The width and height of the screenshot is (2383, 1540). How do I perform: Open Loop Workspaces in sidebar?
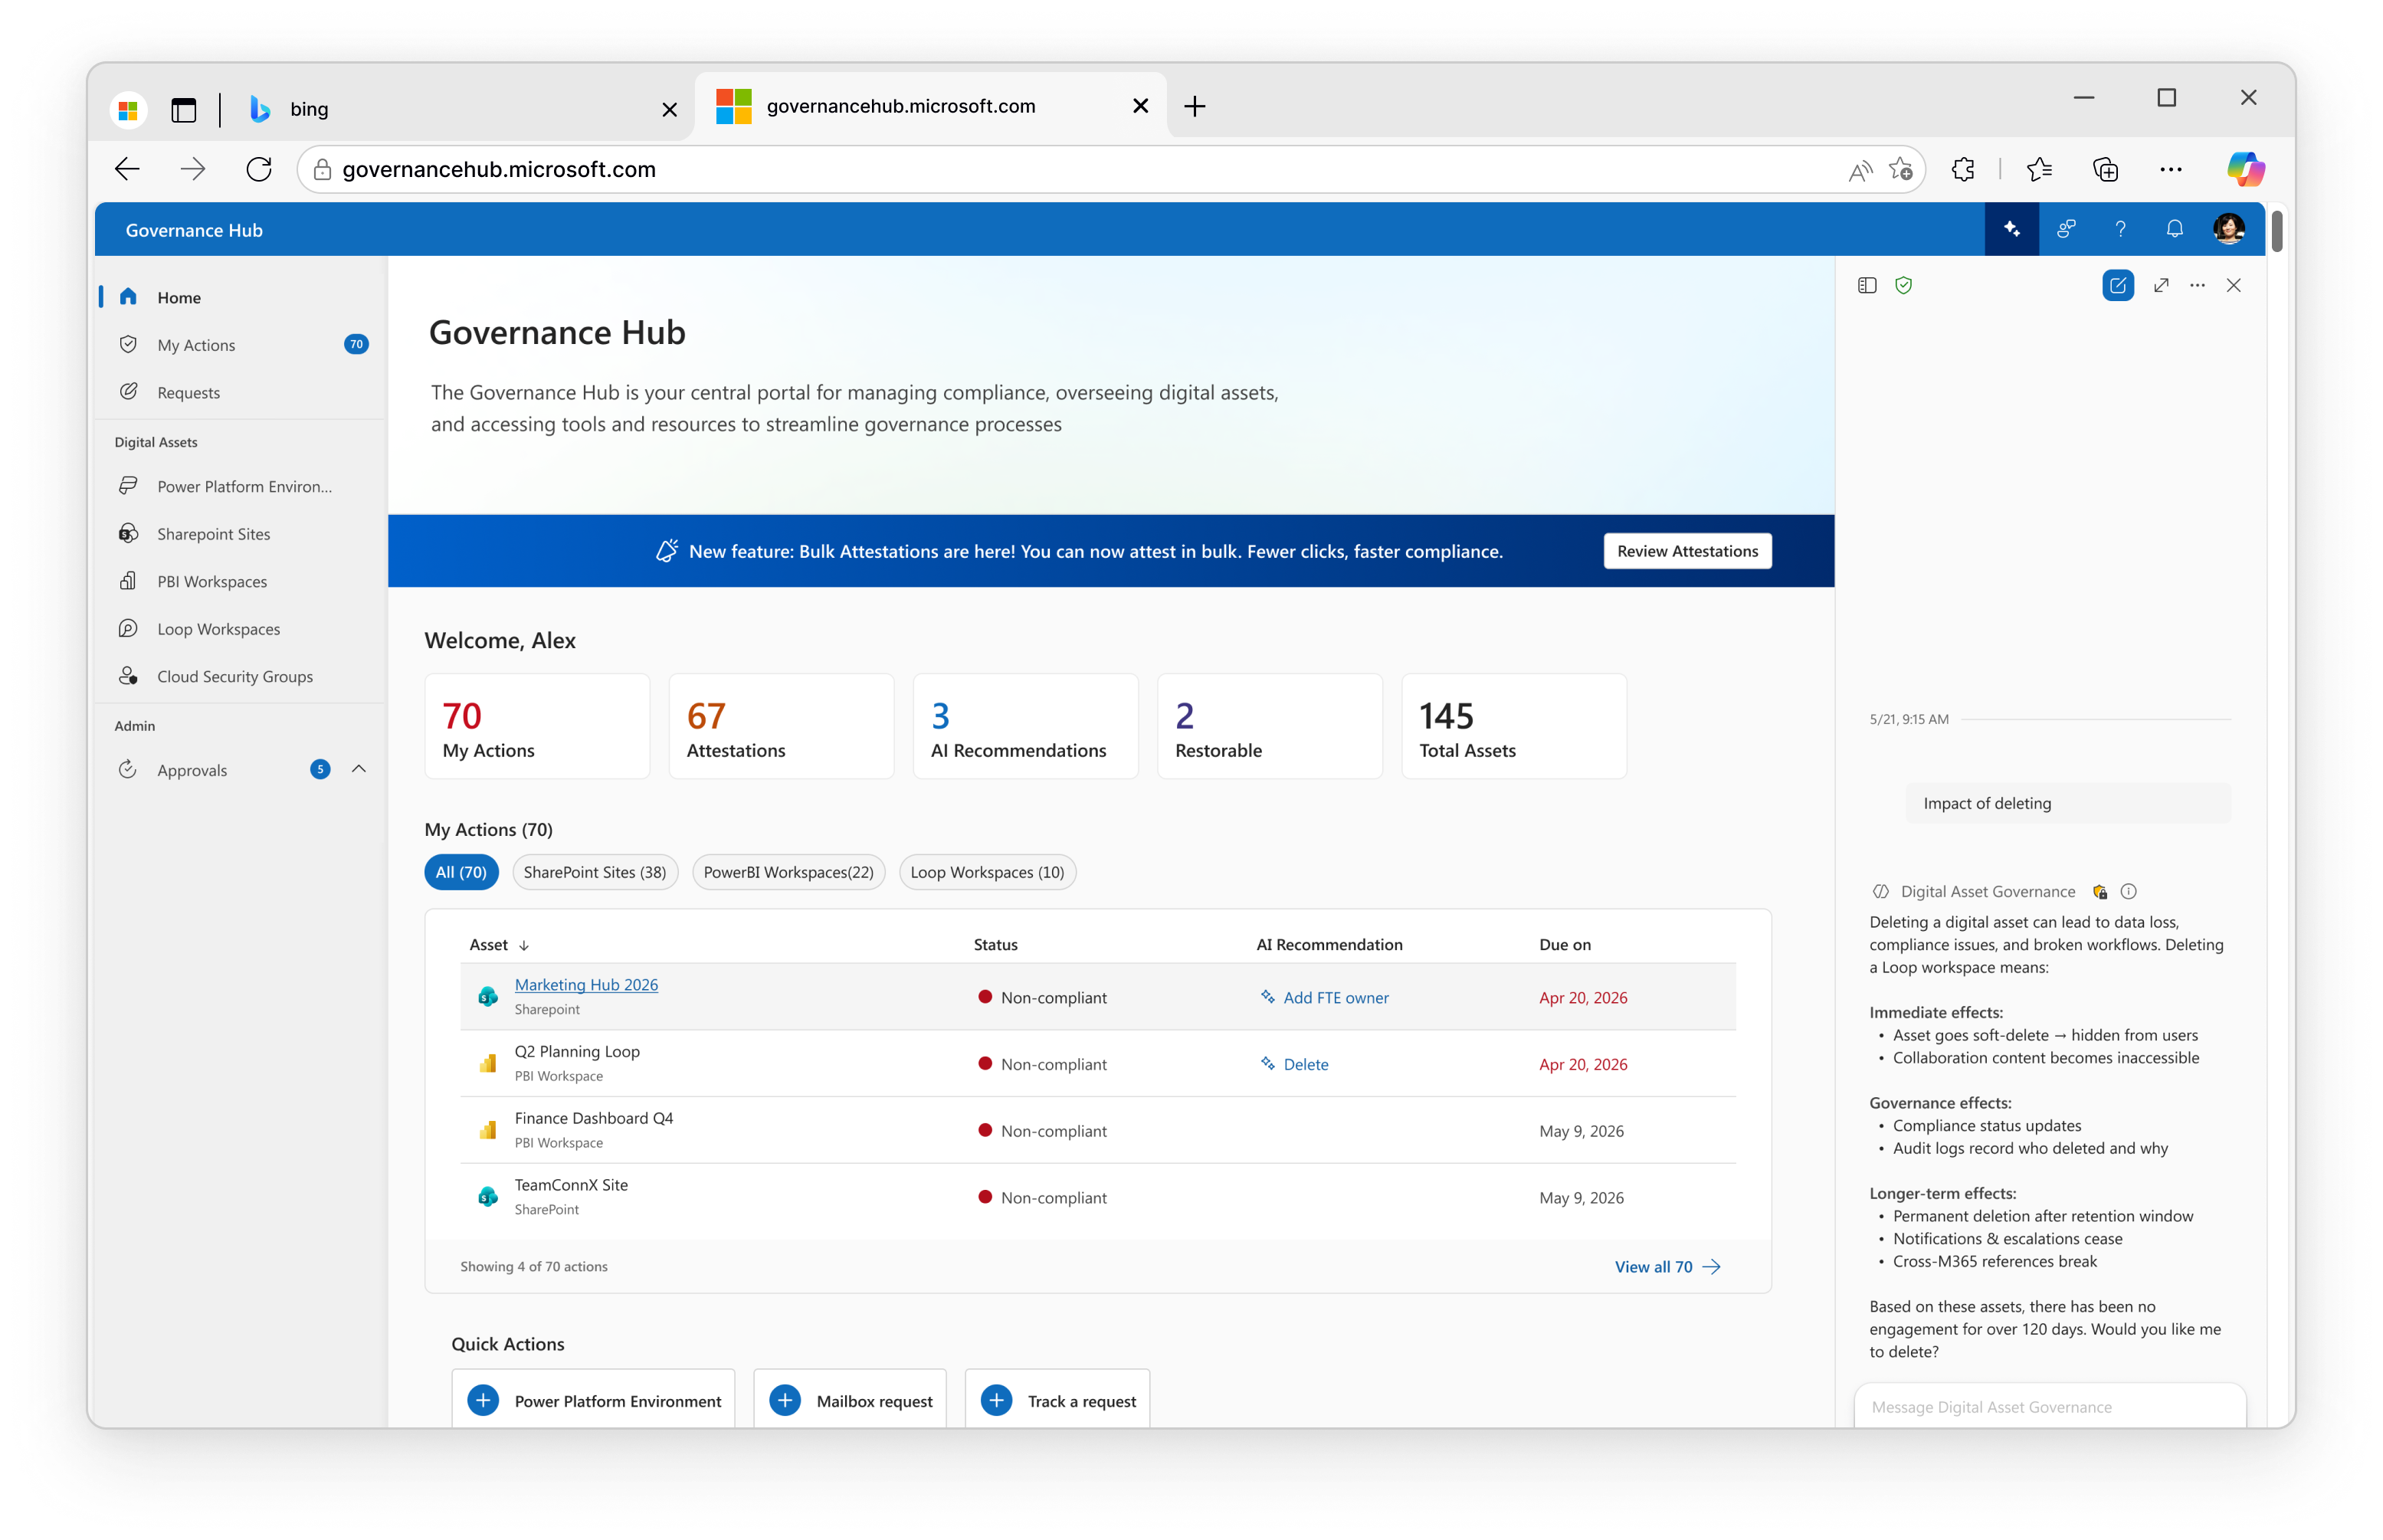(x=240, y=628)
